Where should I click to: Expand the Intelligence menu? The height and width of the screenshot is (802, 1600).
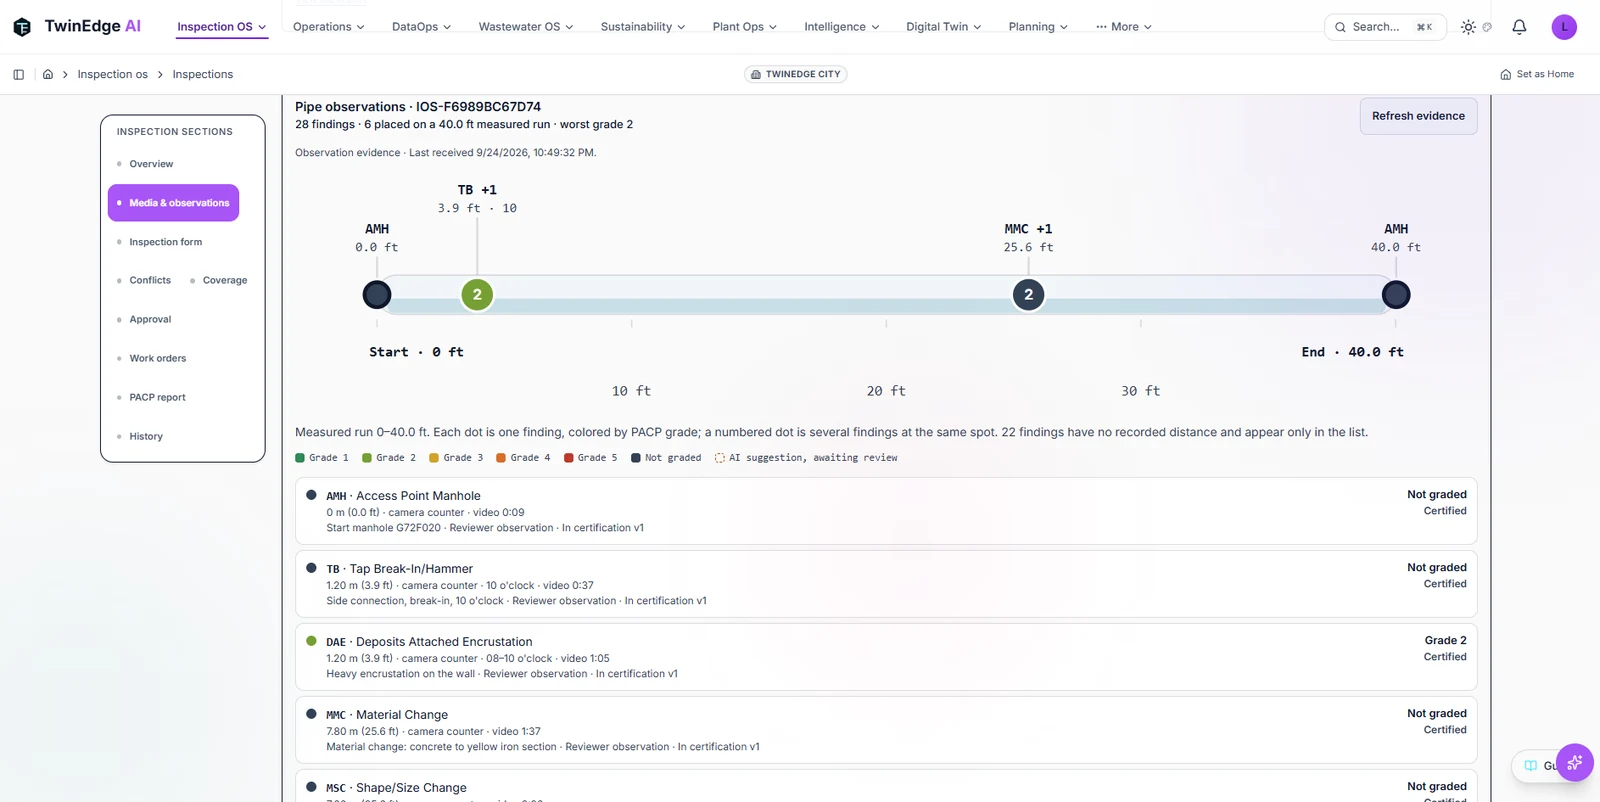coord(842,27)
